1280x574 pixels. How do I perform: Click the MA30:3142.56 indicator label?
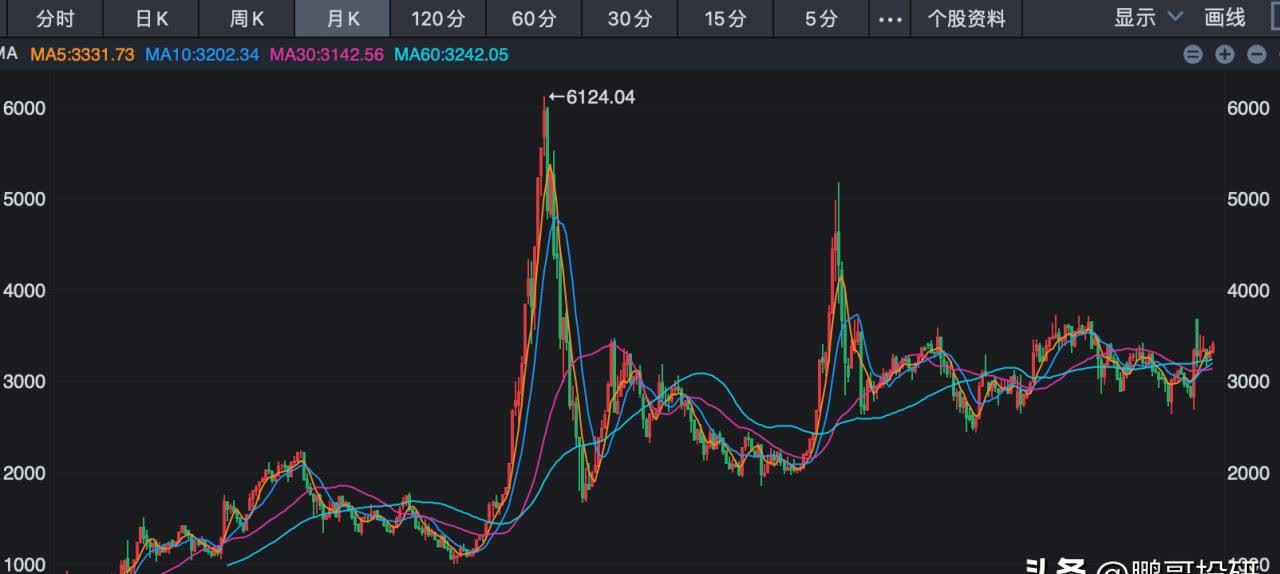tap(326, 55)
